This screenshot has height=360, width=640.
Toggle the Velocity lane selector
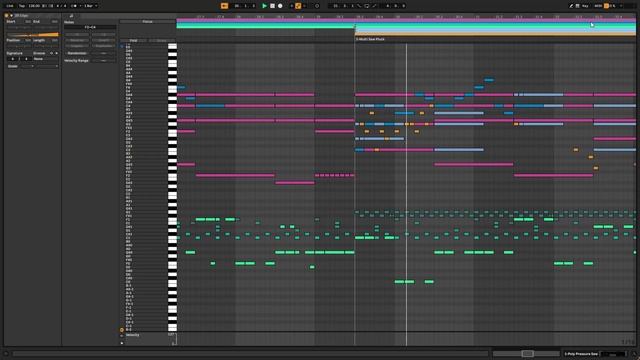click(133, 335)
